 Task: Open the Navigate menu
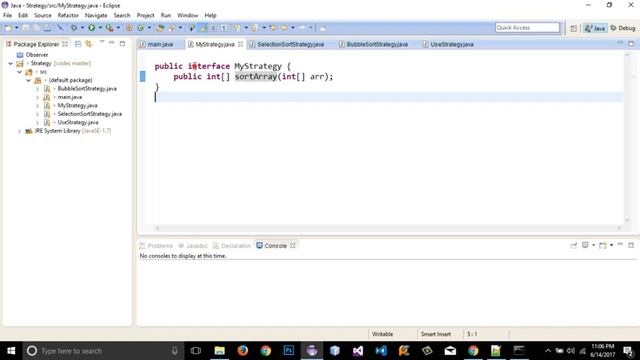point(96,16)
